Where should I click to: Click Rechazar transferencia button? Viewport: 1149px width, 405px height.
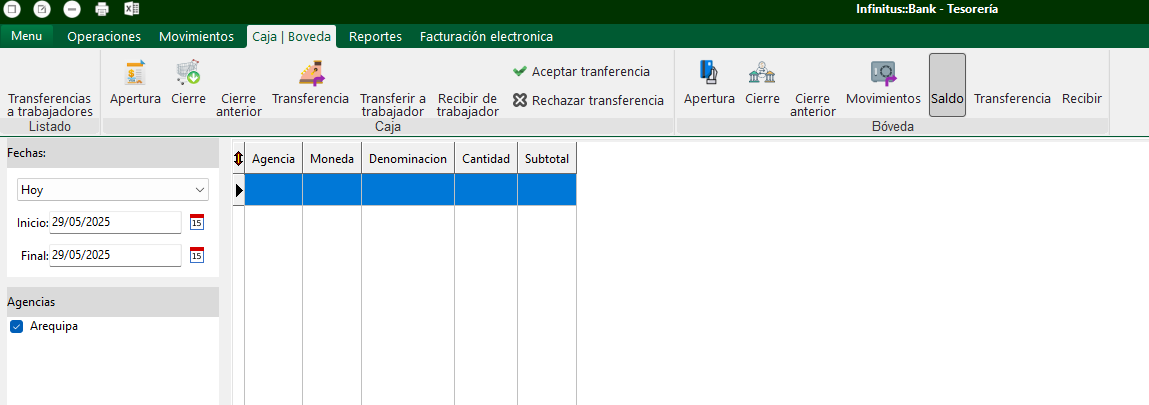tap(588, 100)
